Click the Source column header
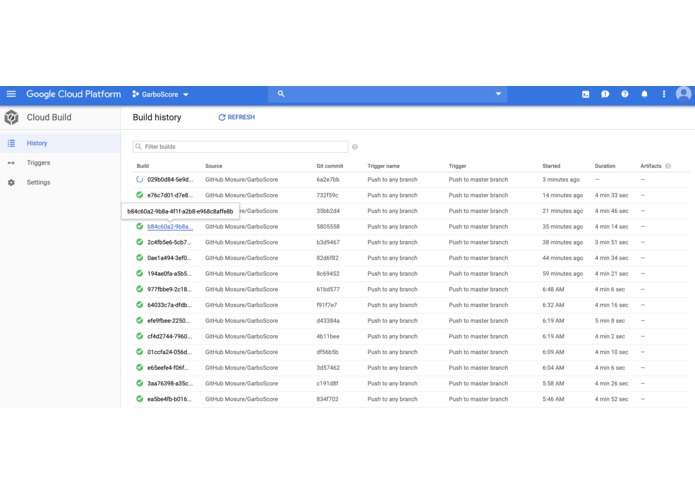The image size is (695, 494). tap(214, 166)
